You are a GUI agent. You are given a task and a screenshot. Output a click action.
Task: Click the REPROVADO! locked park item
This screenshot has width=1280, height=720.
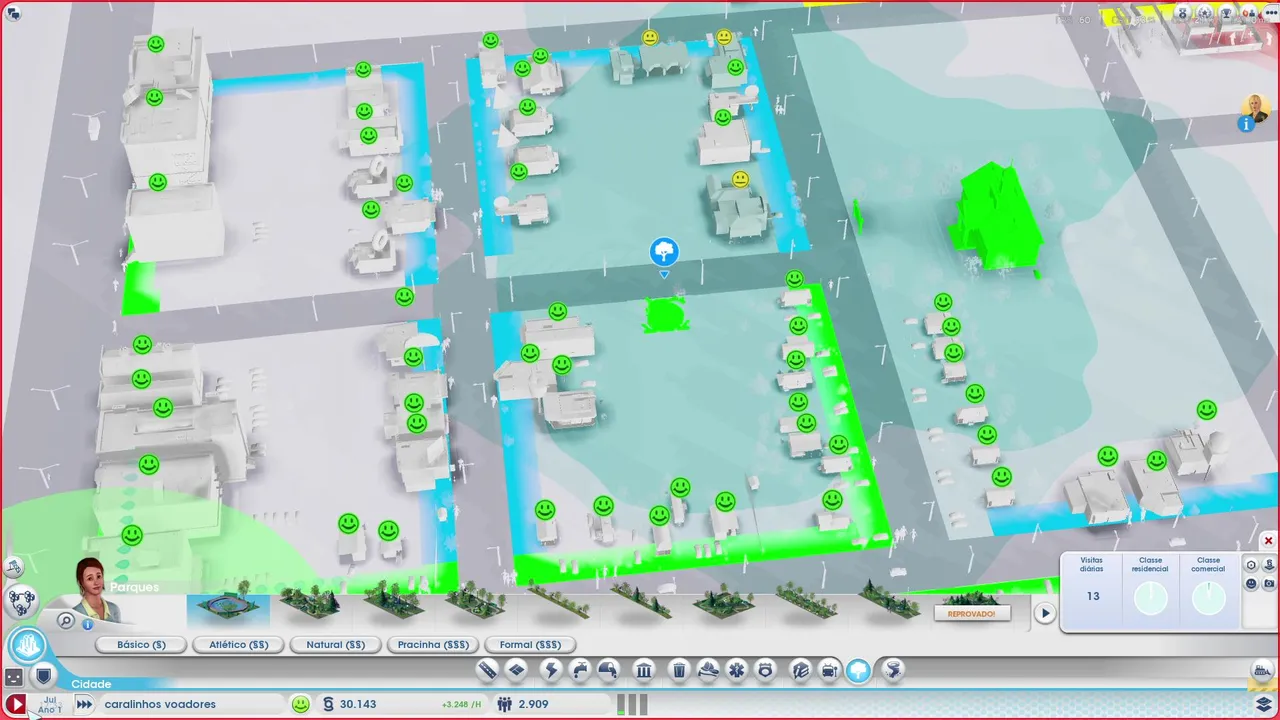(971, 613)
